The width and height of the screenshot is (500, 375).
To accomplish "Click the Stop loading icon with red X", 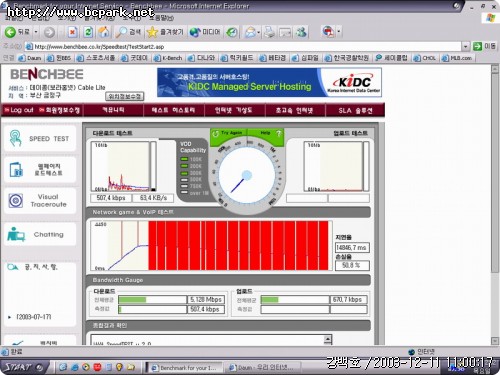I will tap(72, 32).
